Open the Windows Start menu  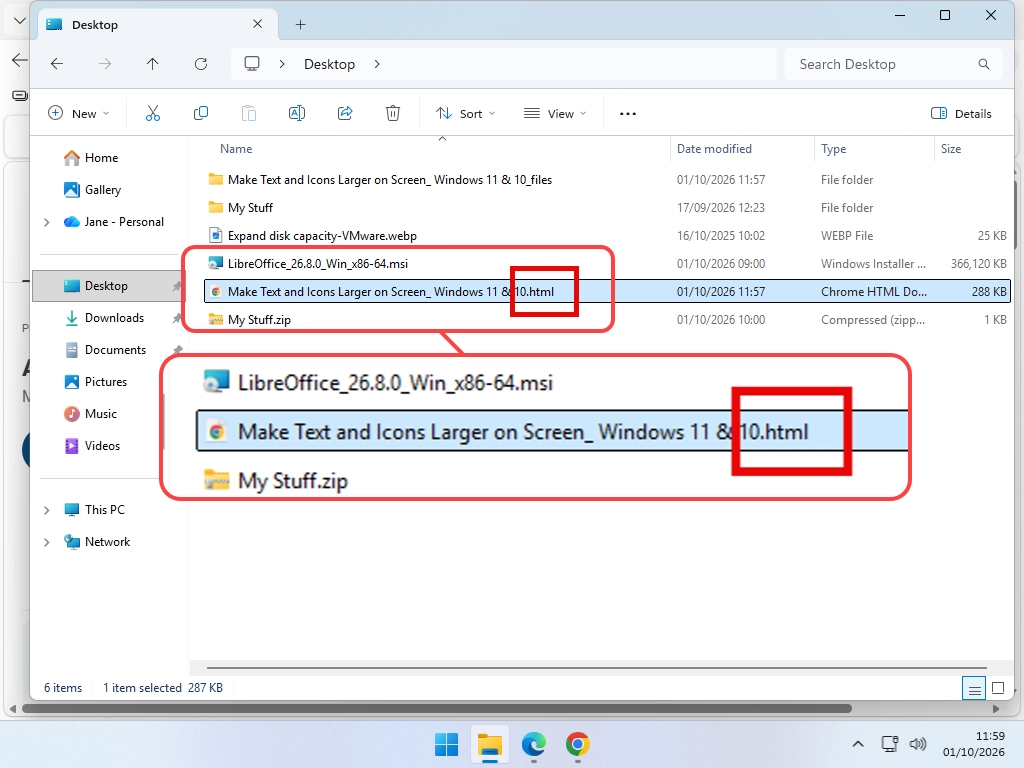coord(446,744)
